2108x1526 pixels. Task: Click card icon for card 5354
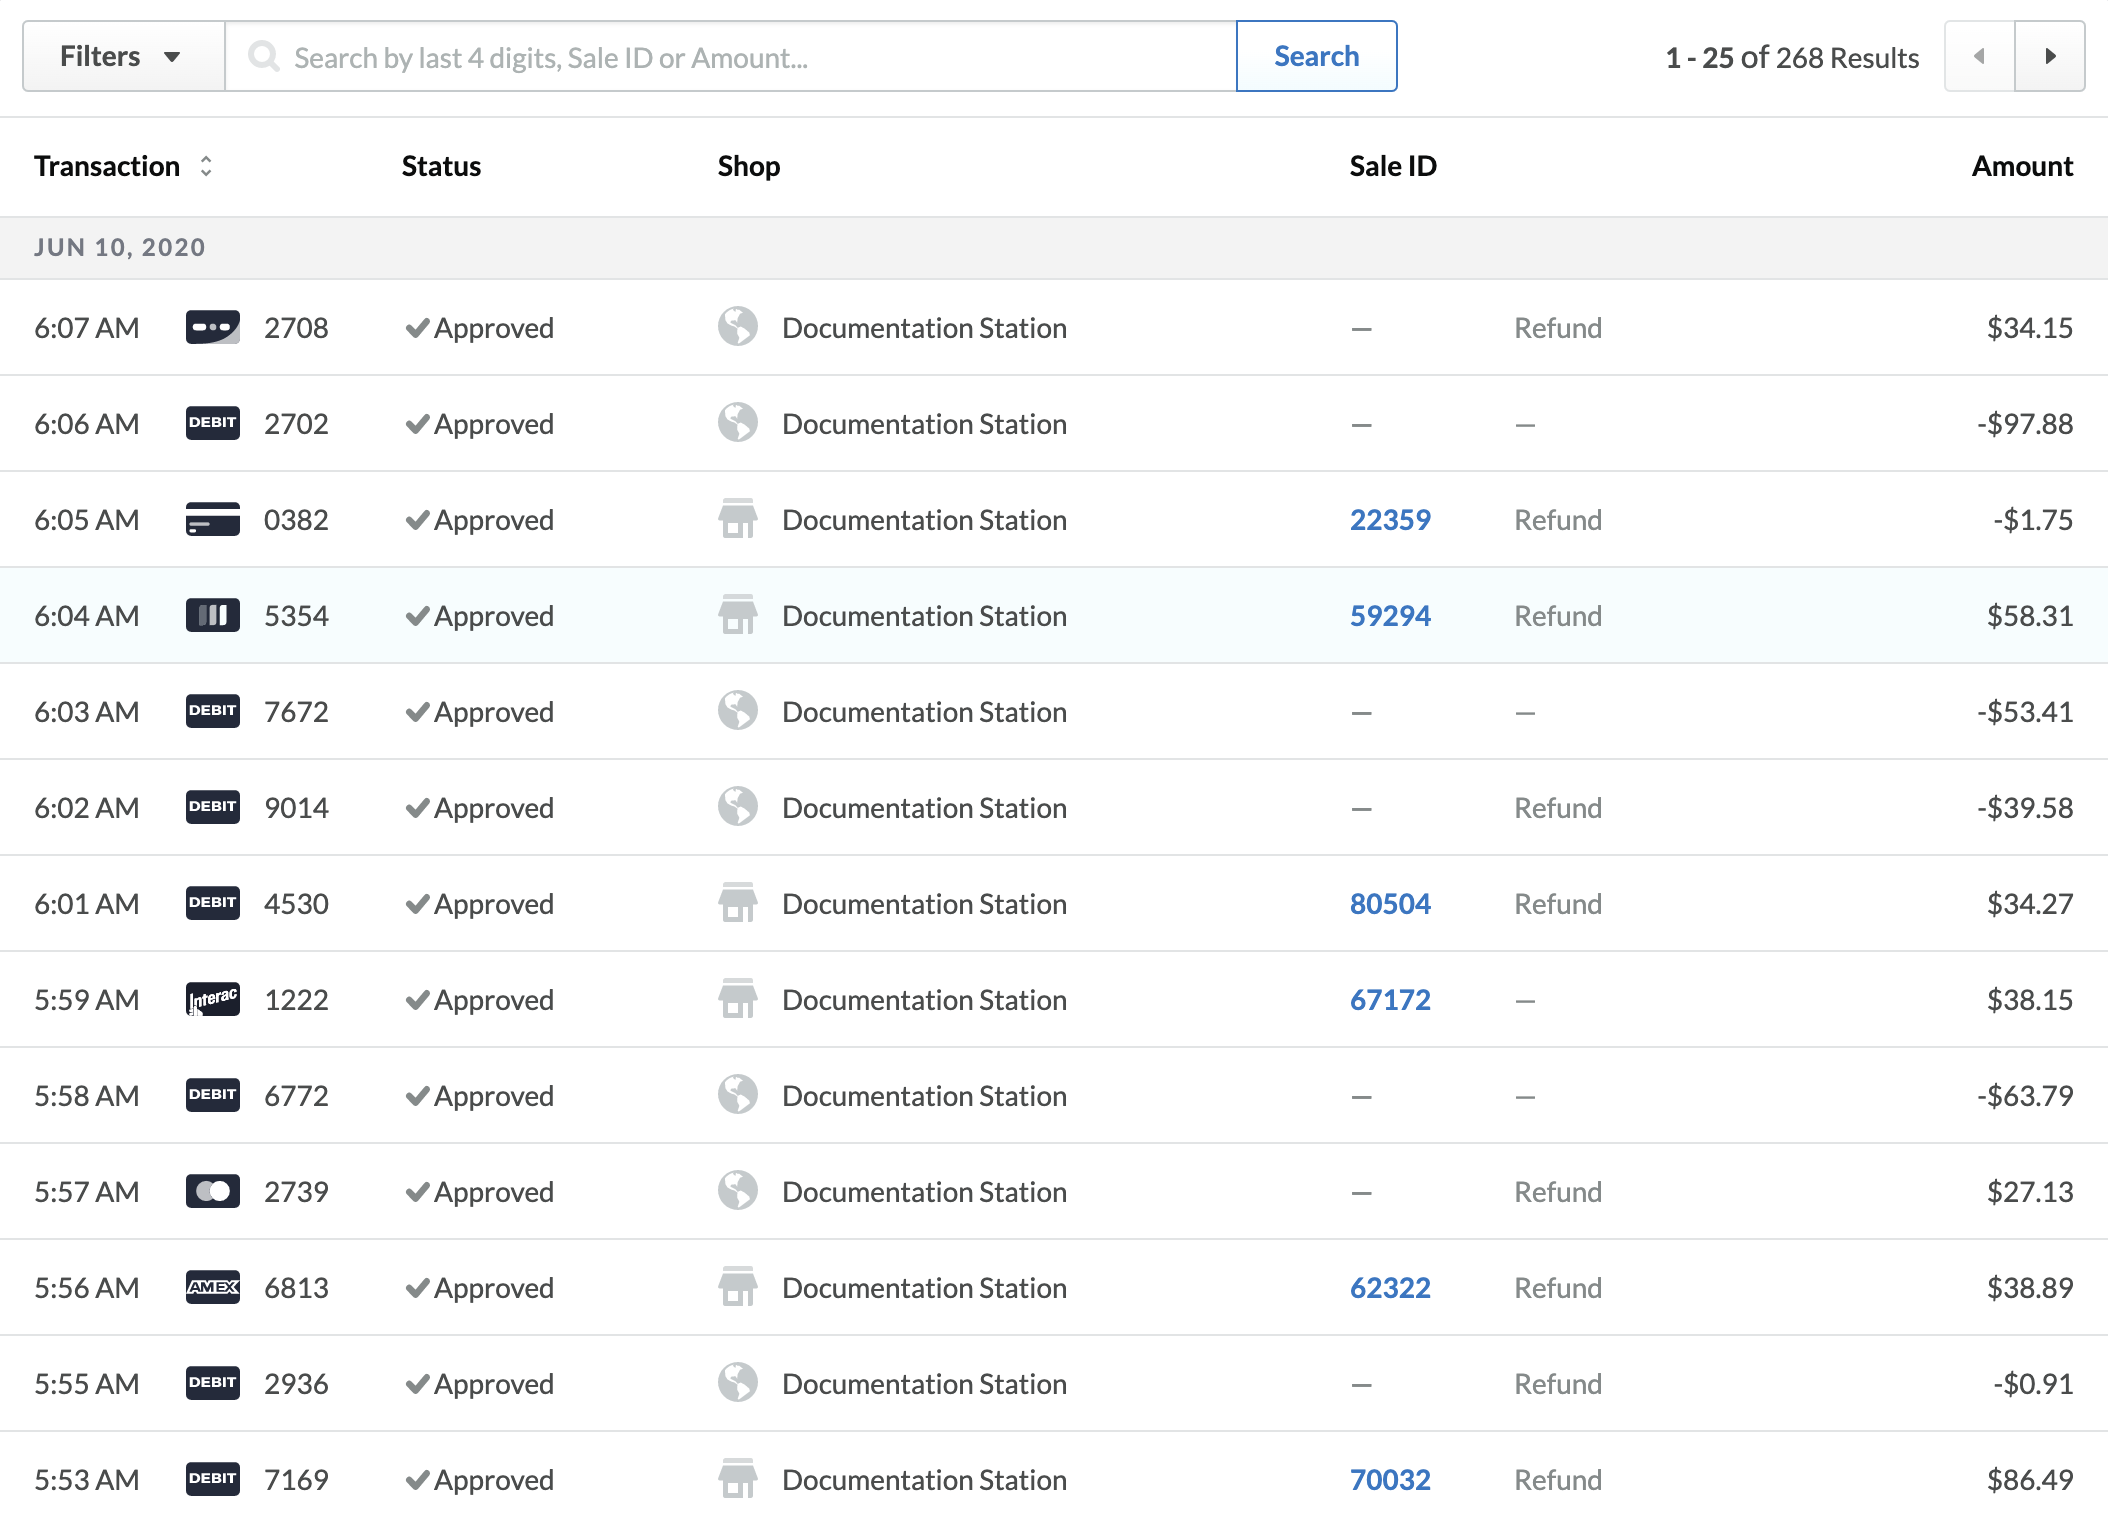tap(213, 615)
